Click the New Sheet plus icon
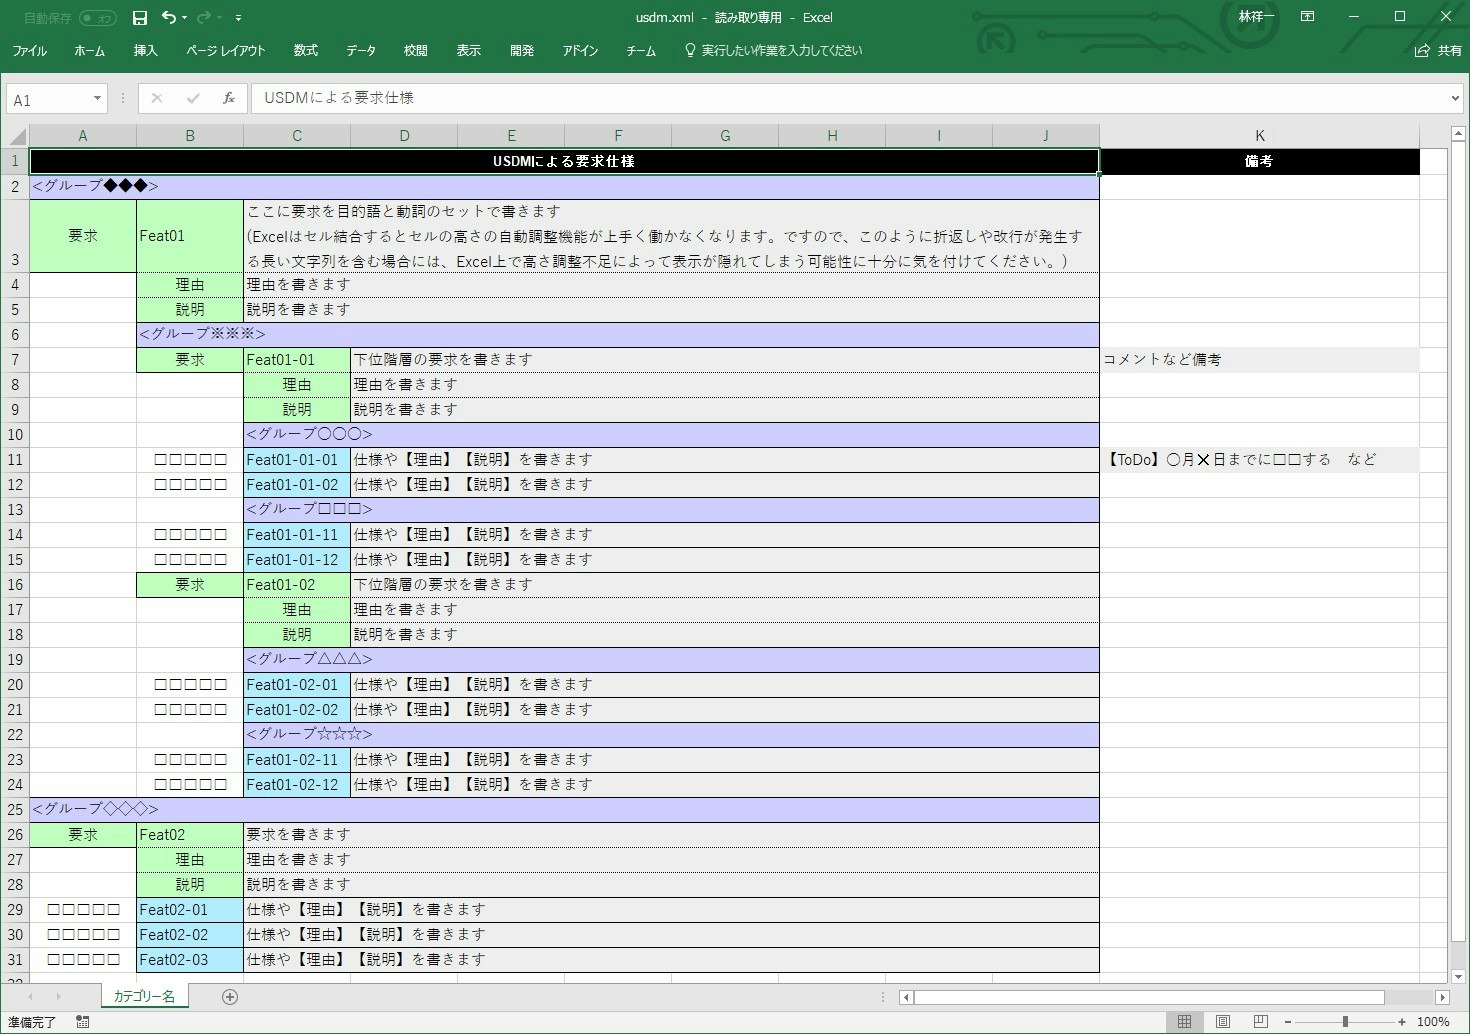Screen dimensions: 1470x1034 tap(230, 997)
